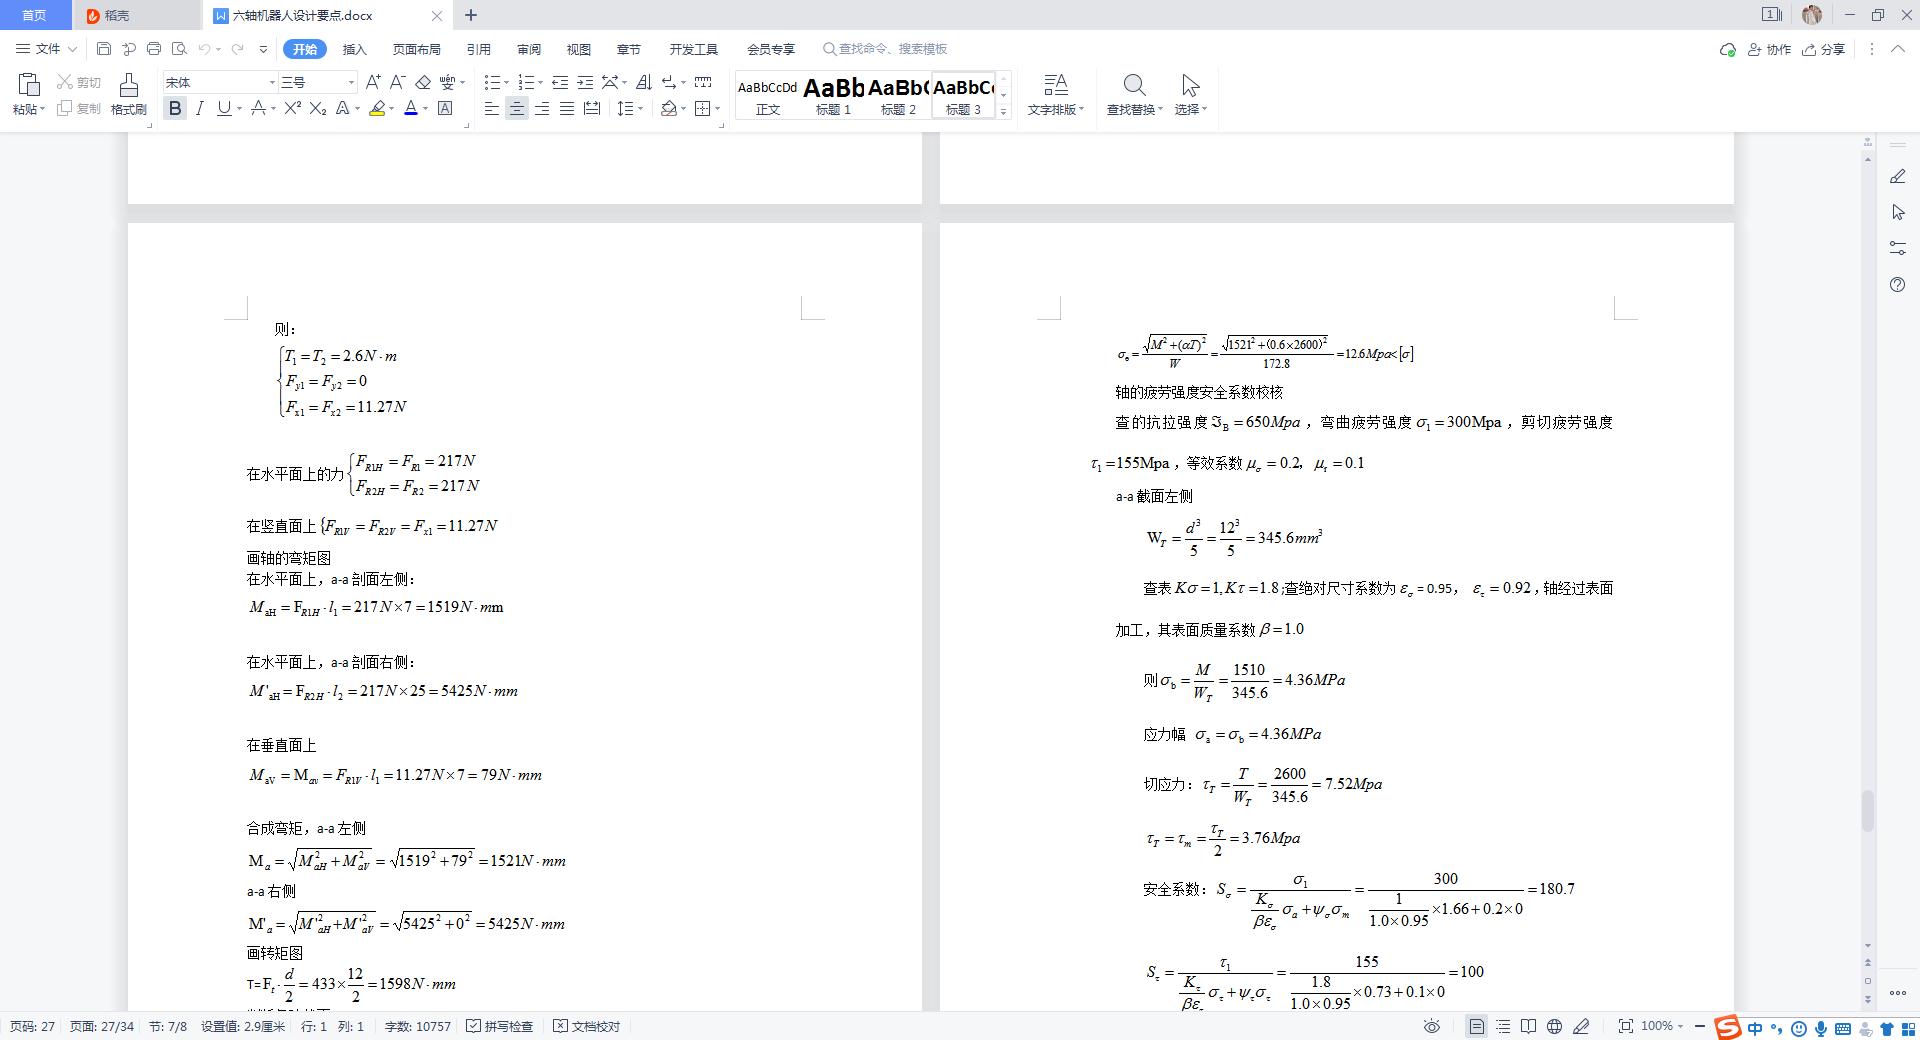The width and height of the screenshot is (1920, 1040).
Task: Open the help icon in right sidebar
Action: click(1898, 285)
